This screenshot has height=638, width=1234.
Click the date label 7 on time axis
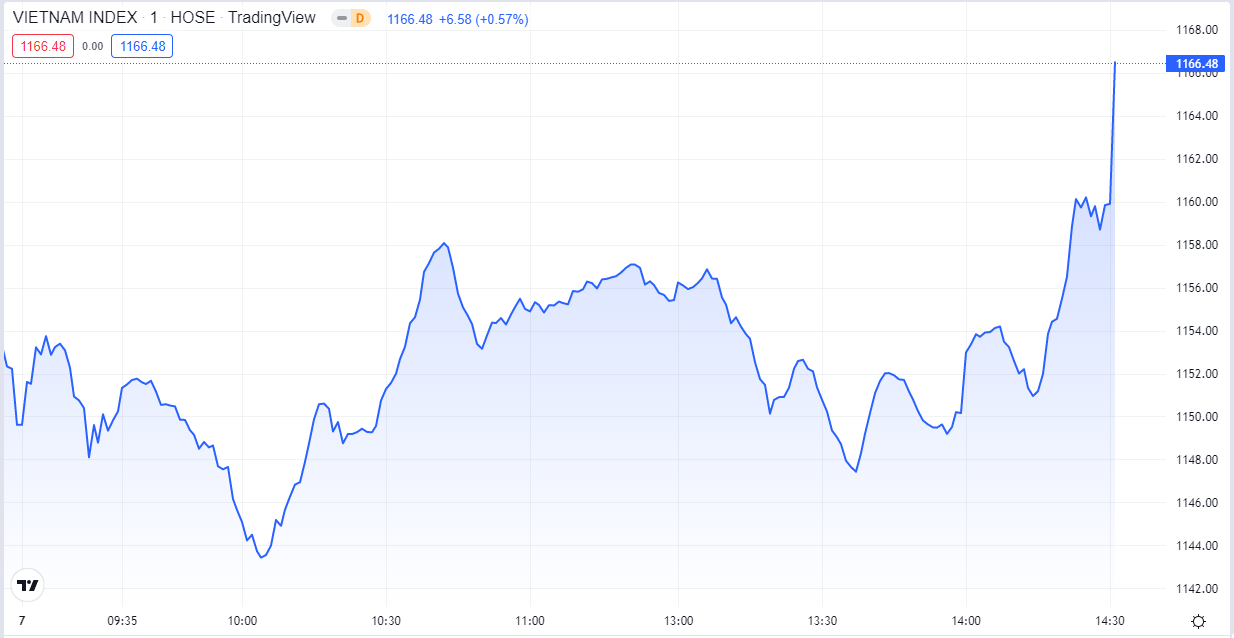[21, 621]
